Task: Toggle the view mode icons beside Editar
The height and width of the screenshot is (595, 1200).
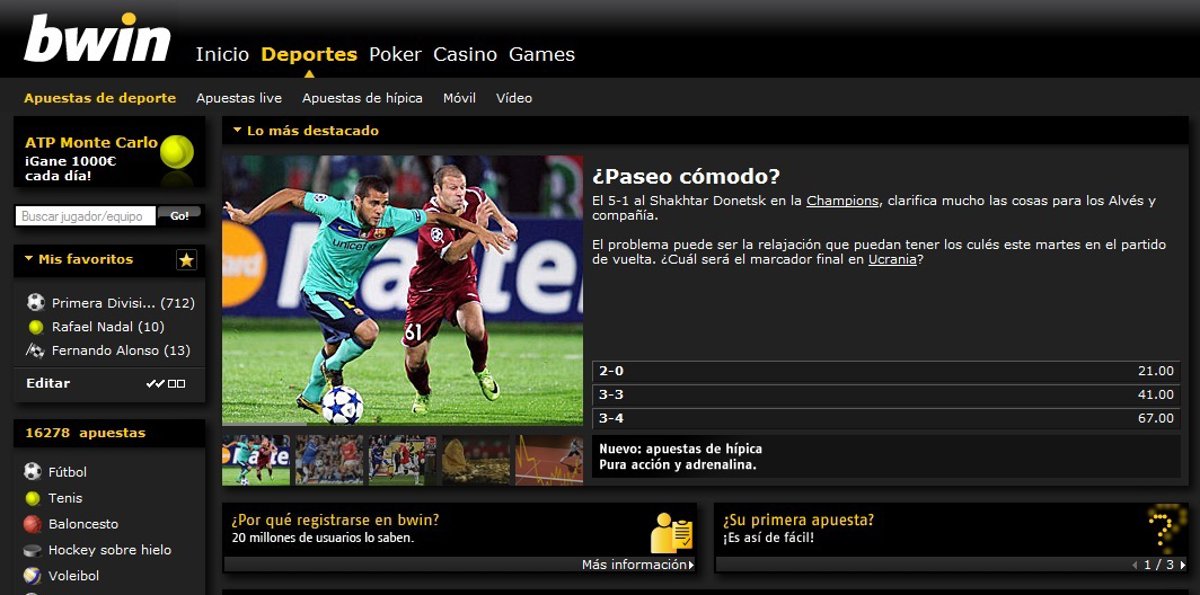Action: point(165,383)
